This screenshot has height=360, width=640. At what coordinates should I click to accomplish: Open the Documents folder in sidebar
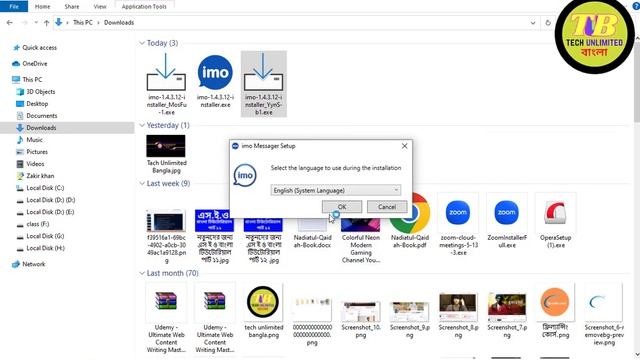(x=42, y=116)
